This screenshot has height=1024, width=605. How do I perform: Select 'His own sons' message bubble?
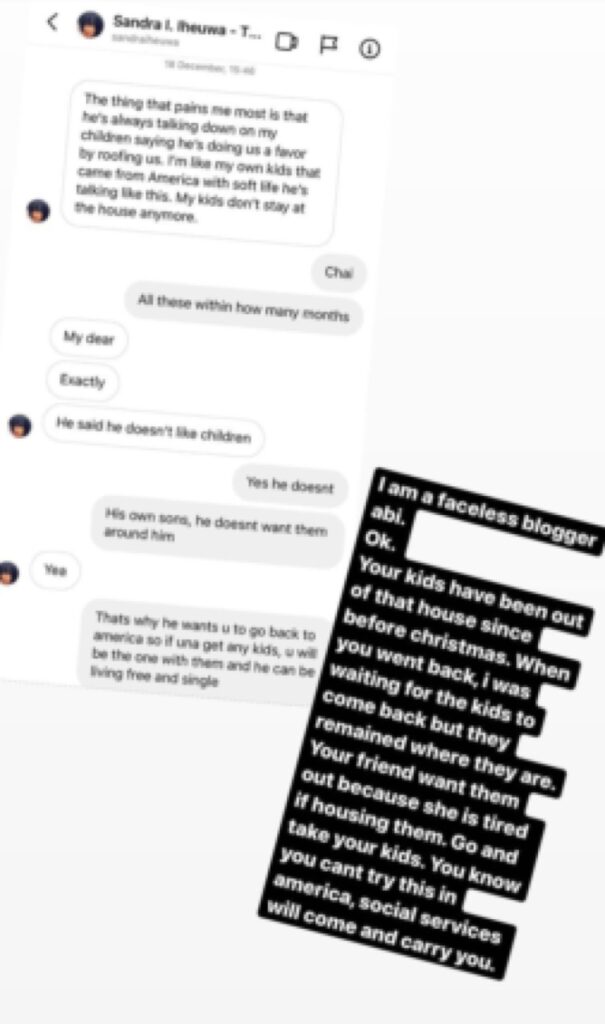point(217,530)
